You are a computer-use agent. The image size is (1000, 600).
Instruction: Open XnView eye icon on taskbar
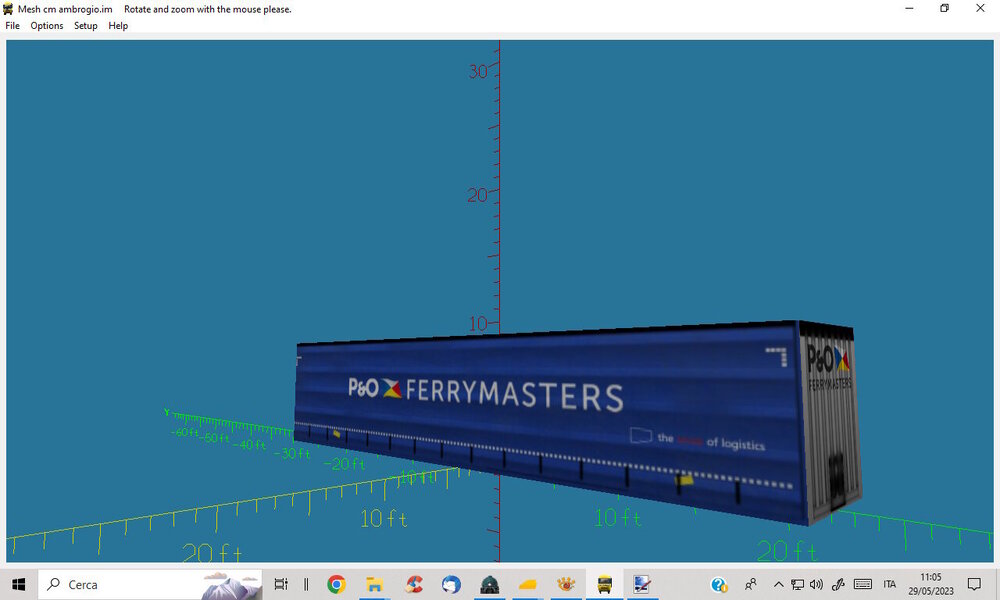pyautogui.click(x=566, y=584)
